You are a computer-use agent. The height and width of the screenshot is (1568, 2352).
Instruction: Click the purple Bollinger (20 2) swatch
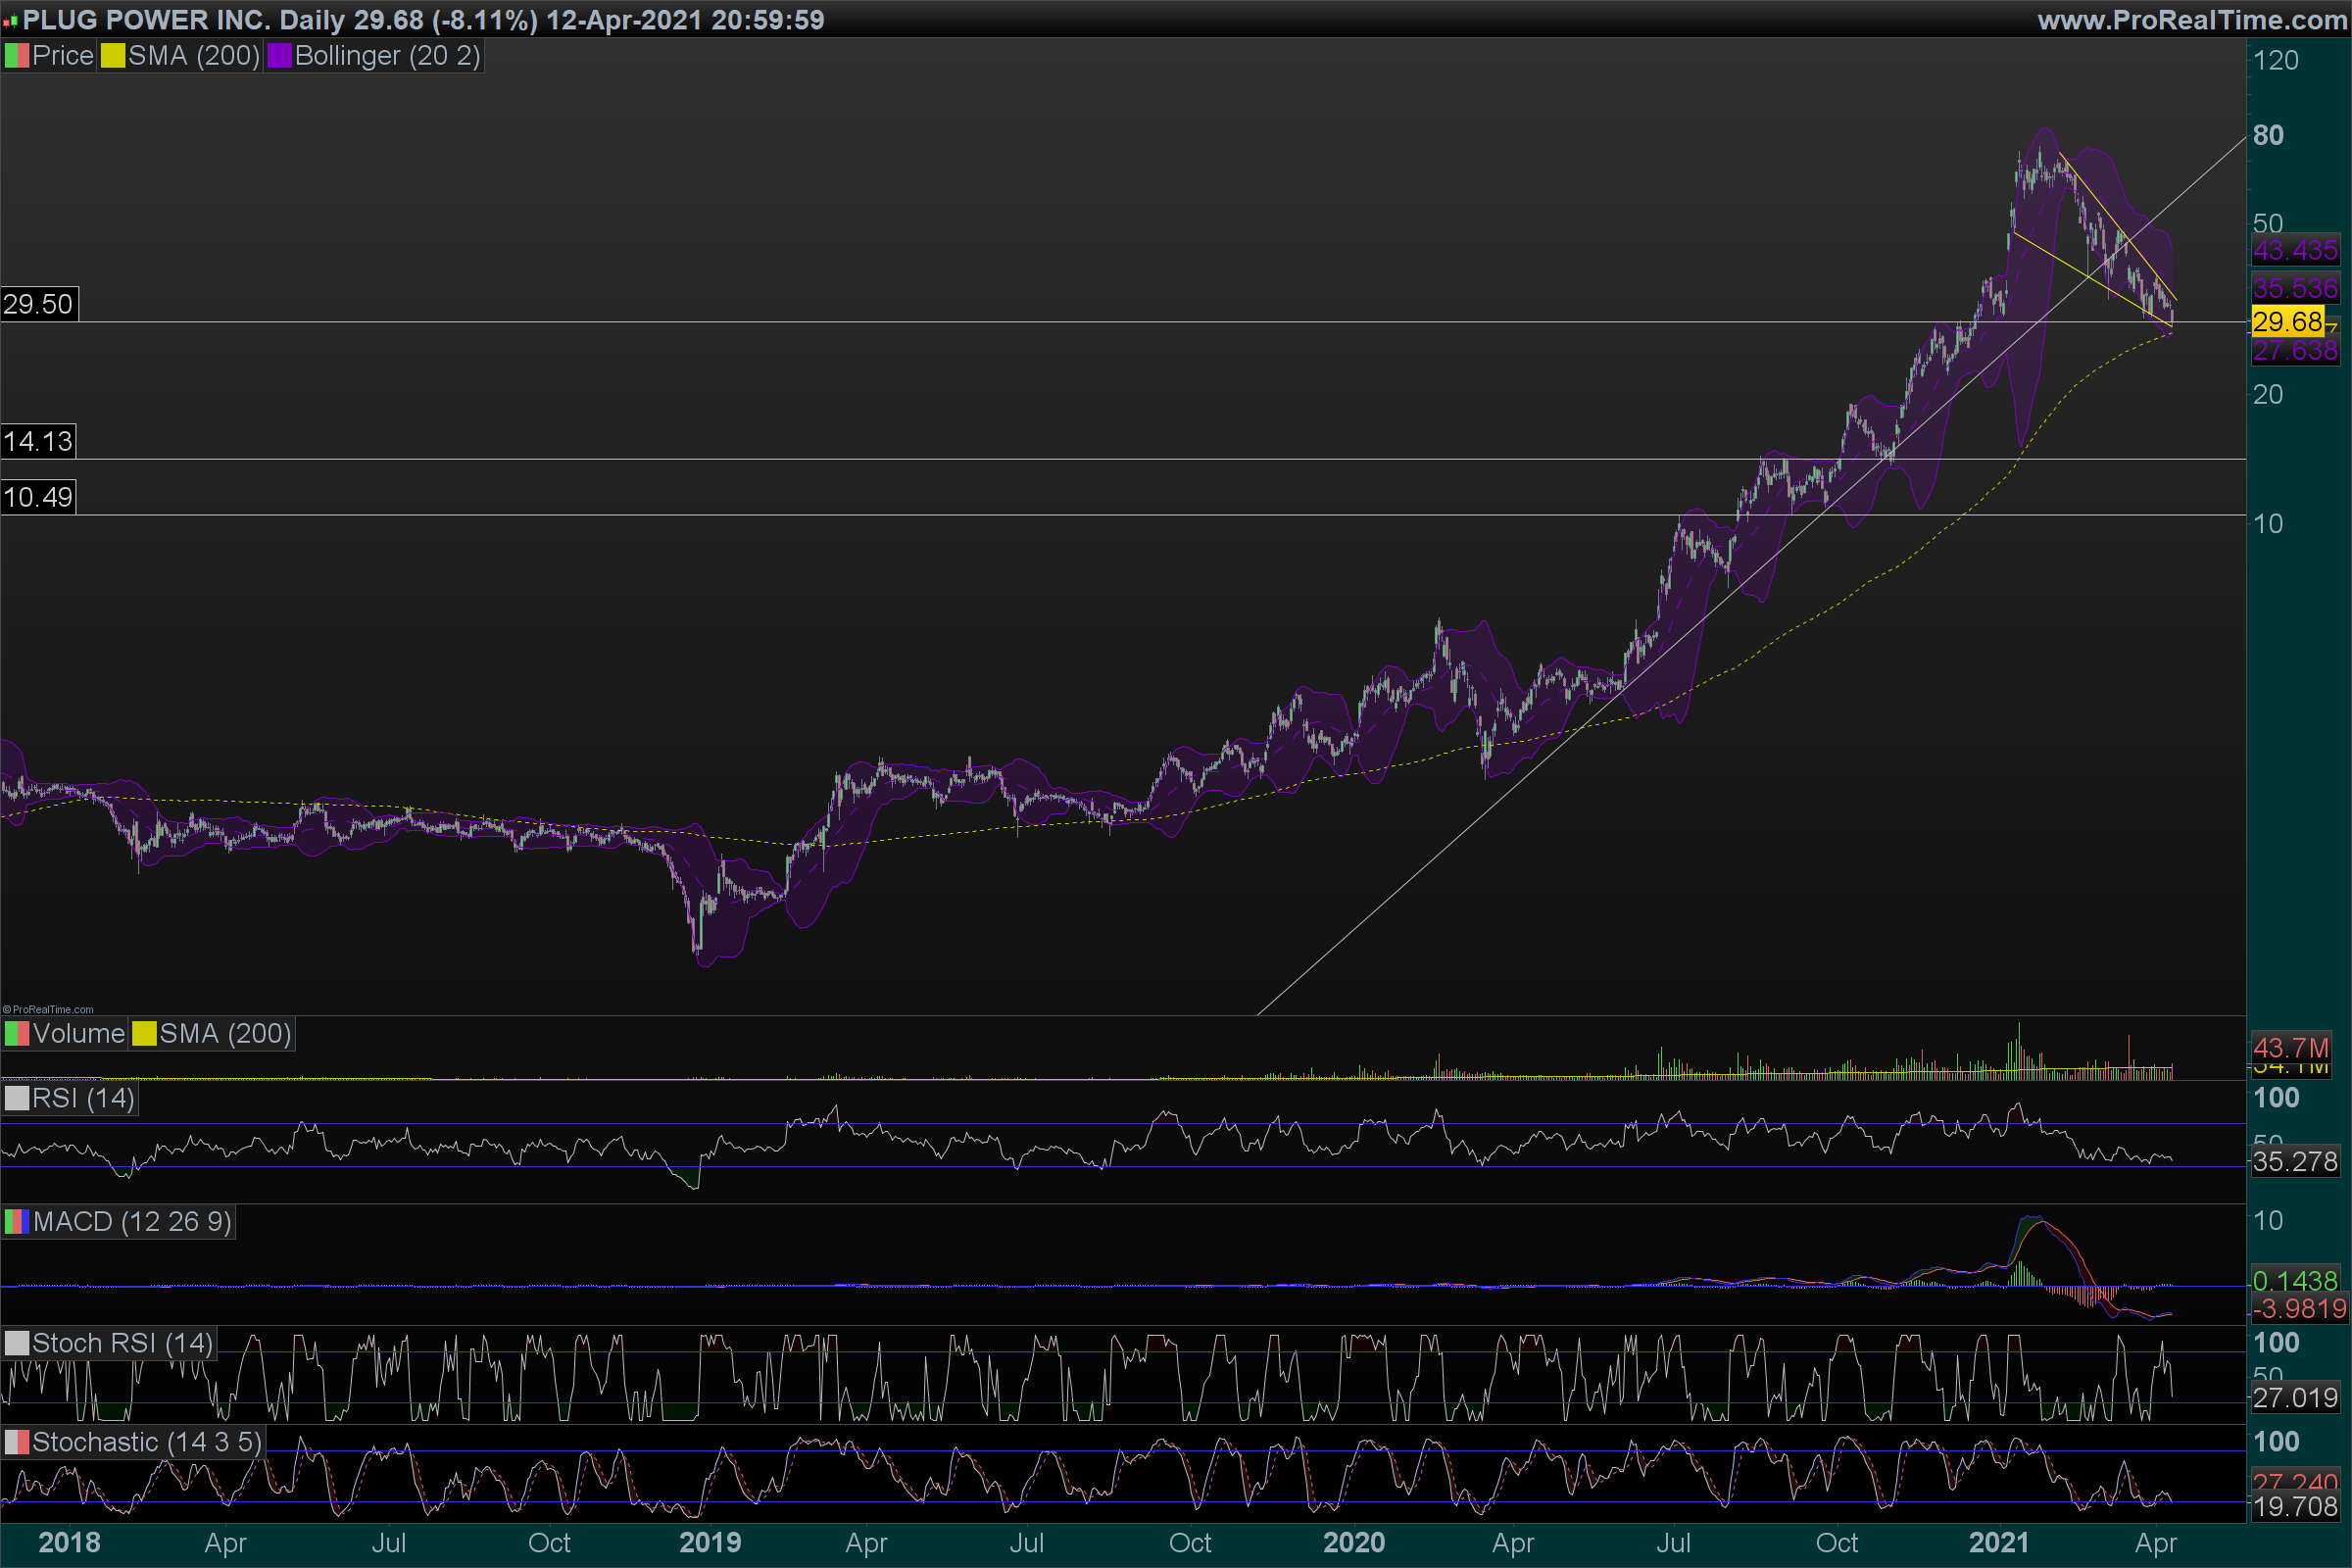(x=279, y=56)
